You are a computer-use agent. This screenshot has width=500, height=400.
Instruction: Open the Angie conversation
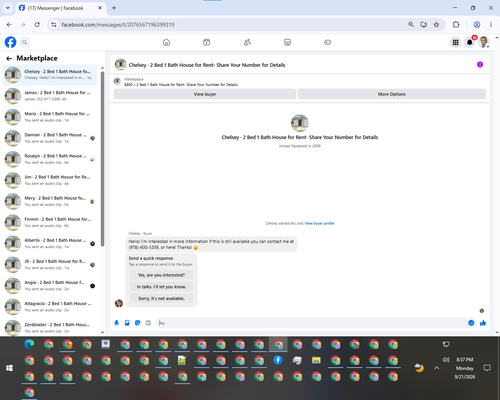click(50, 285)
